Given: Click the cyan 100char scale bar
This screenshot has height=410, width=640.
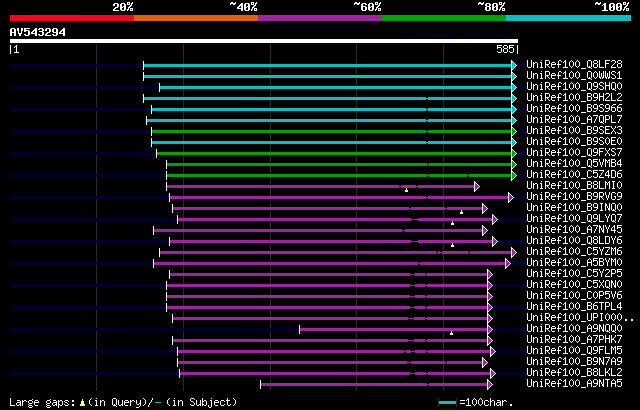Looking at the screenshot, I should [x=448, y=403].
